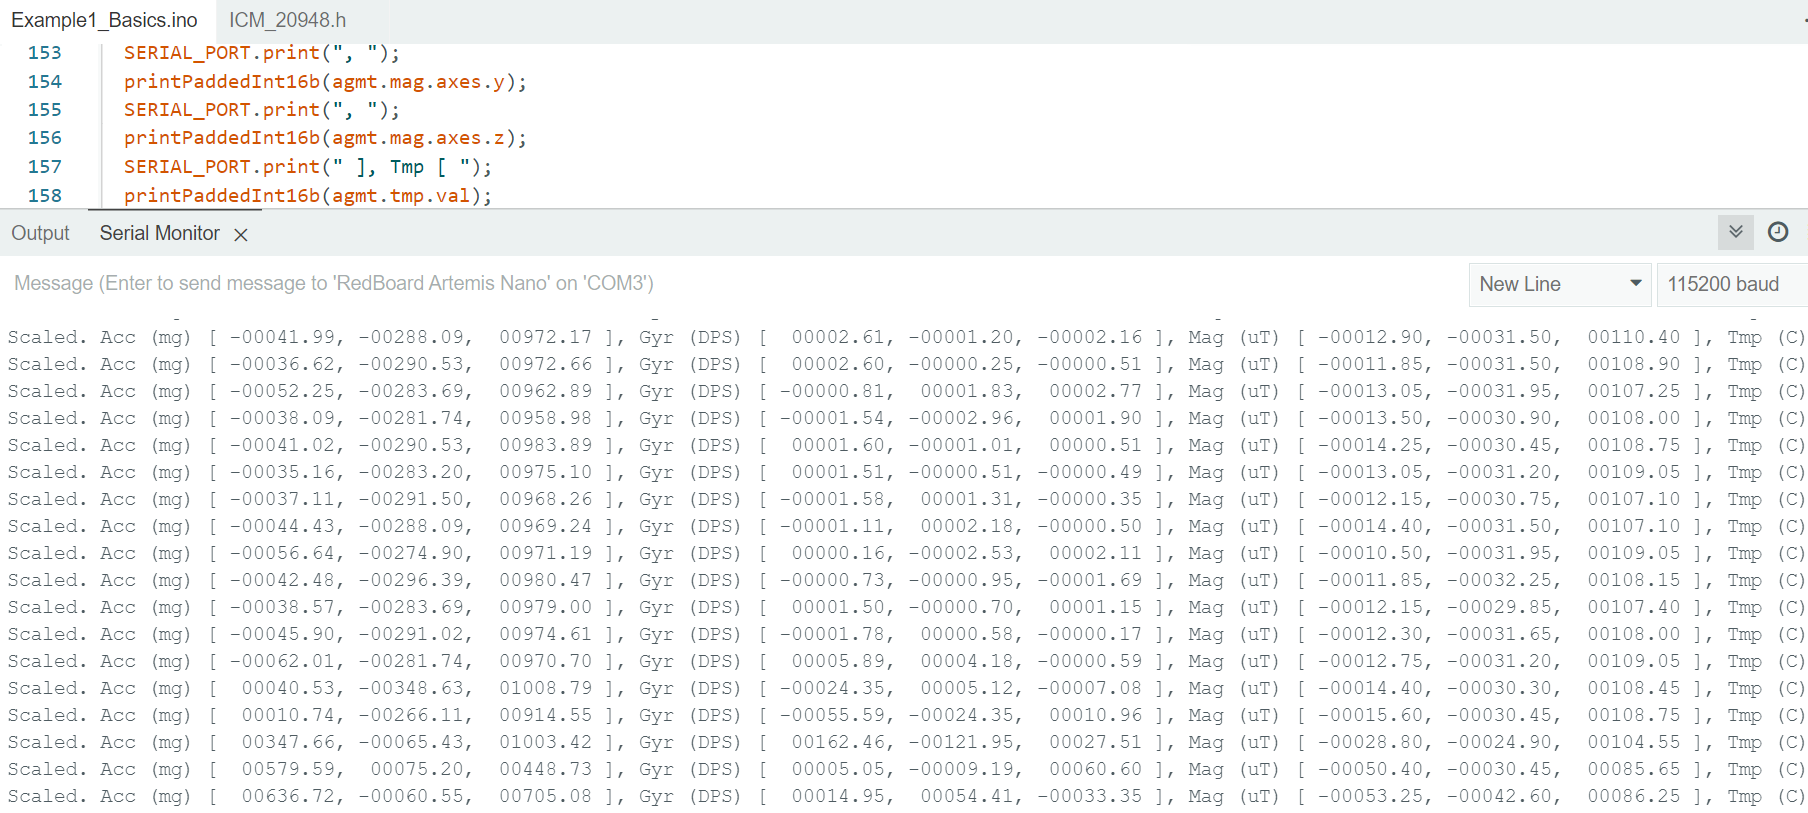Click Gyr value -00121.95 in output
This screenshot has width=1808, height=813.
960,743
